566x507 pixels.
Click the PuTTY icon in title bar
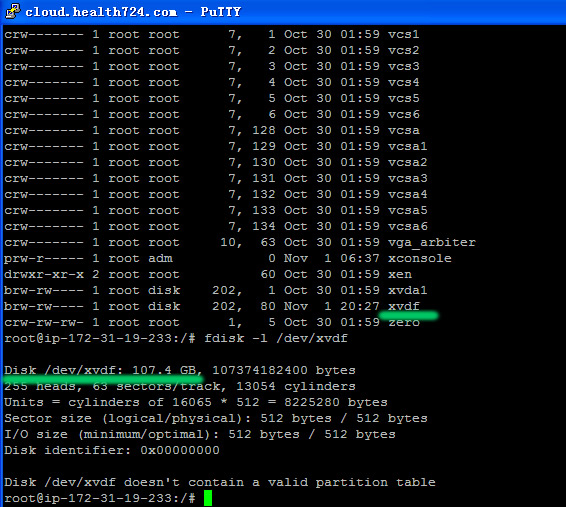[13, 11]
